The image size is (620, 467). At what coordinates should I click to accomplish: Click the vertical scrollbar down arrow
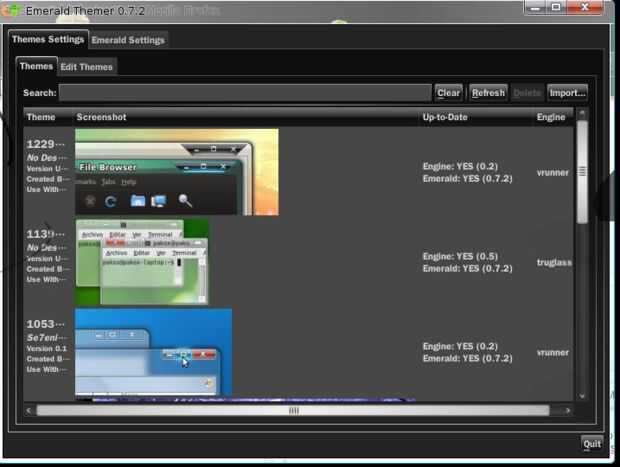coord(582,395)
